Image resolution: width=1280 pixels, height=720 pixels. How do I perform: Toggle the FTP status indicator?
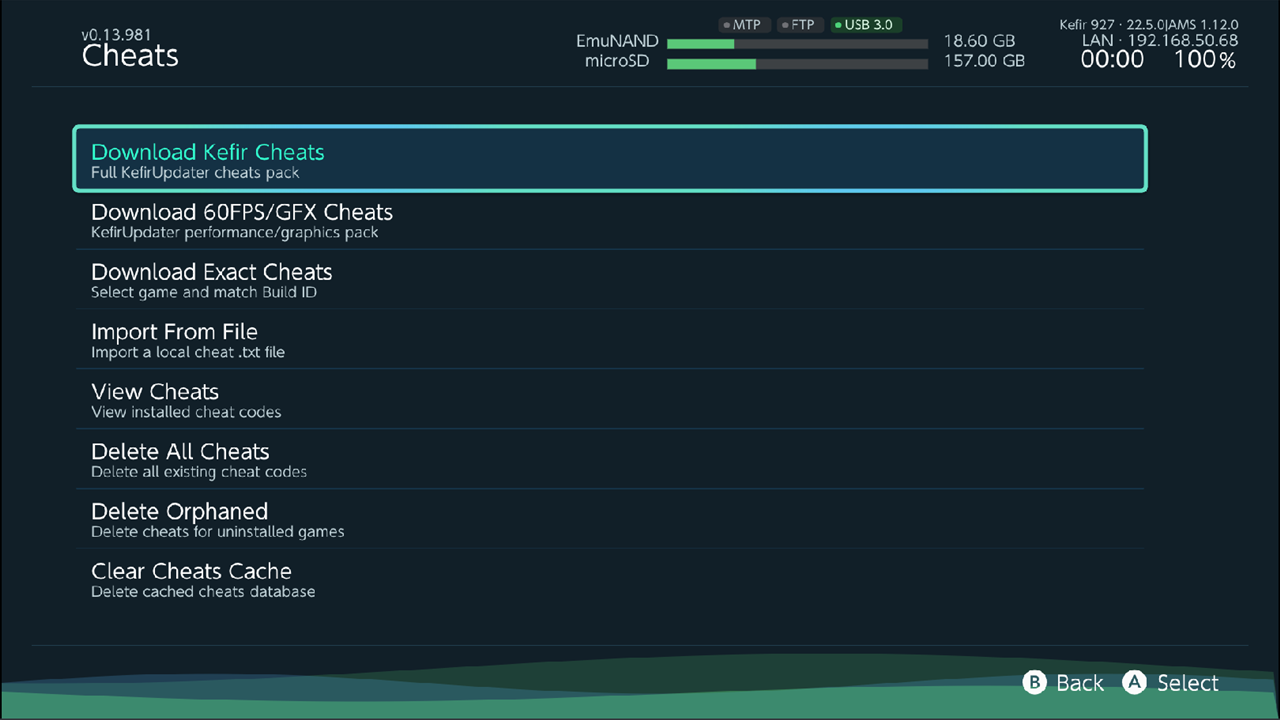(801, 25)
